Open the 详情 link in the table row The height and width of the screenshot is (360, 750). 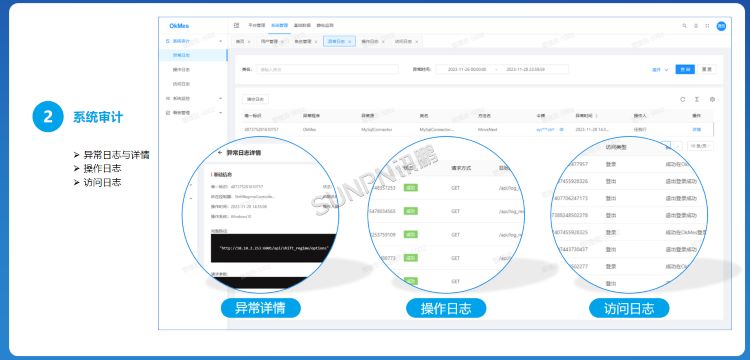point(696,130)
